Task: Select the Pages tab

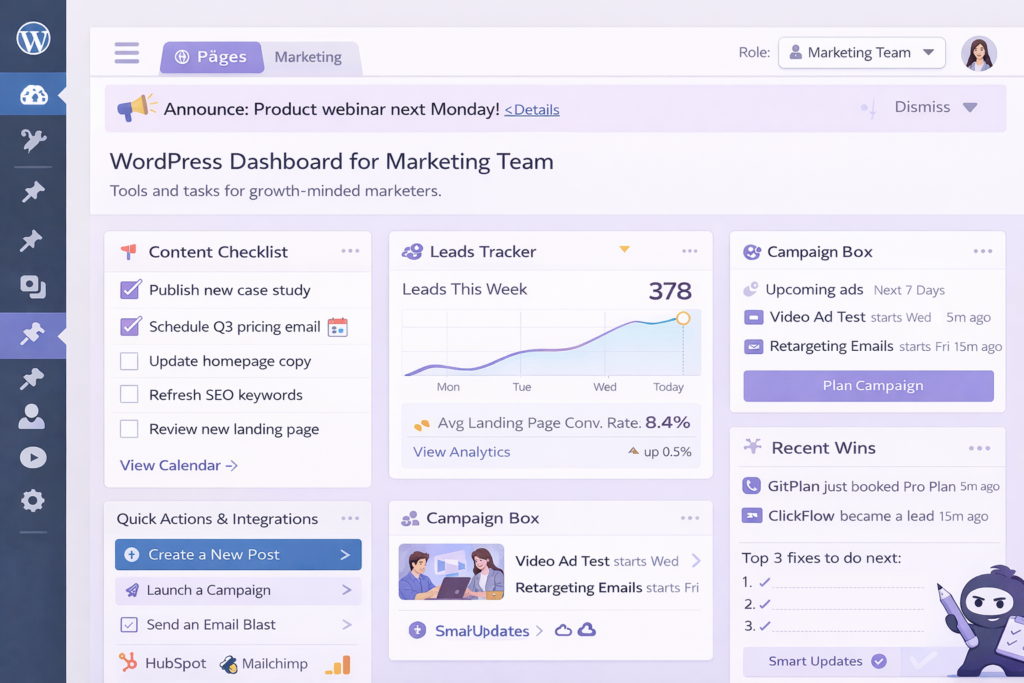Action: 212,57
